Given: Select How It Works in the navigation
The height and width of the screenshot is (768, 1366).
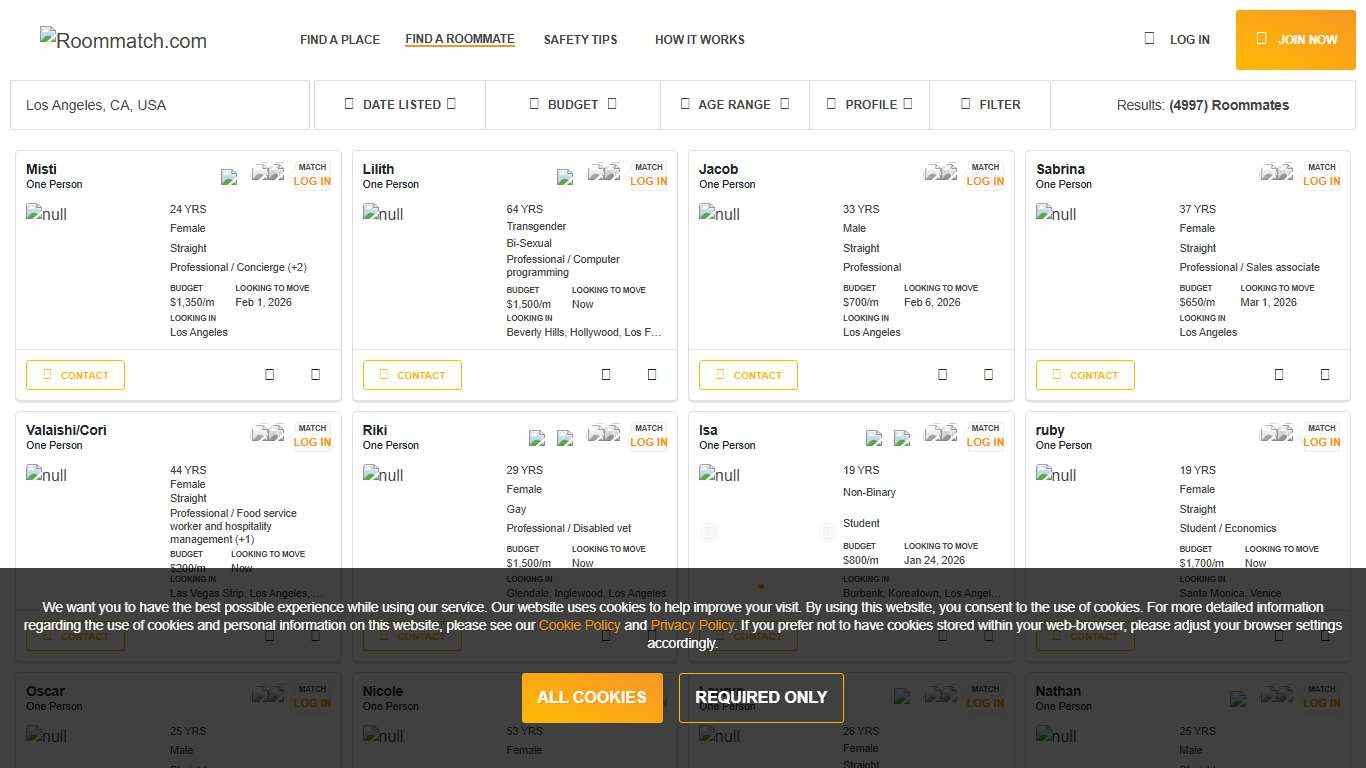Looking at the screenshot, I should (699, 40).
